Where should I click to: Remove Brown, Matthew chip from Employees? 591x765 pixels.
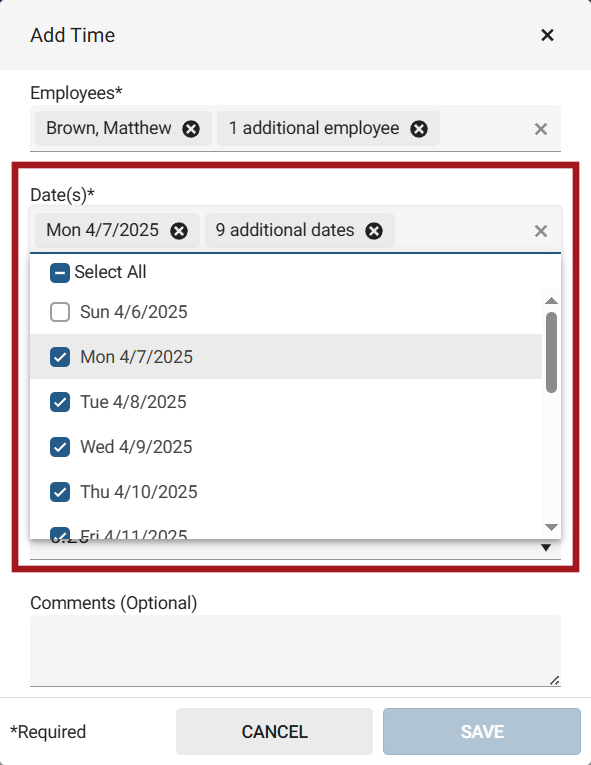[x=191, y=129]
